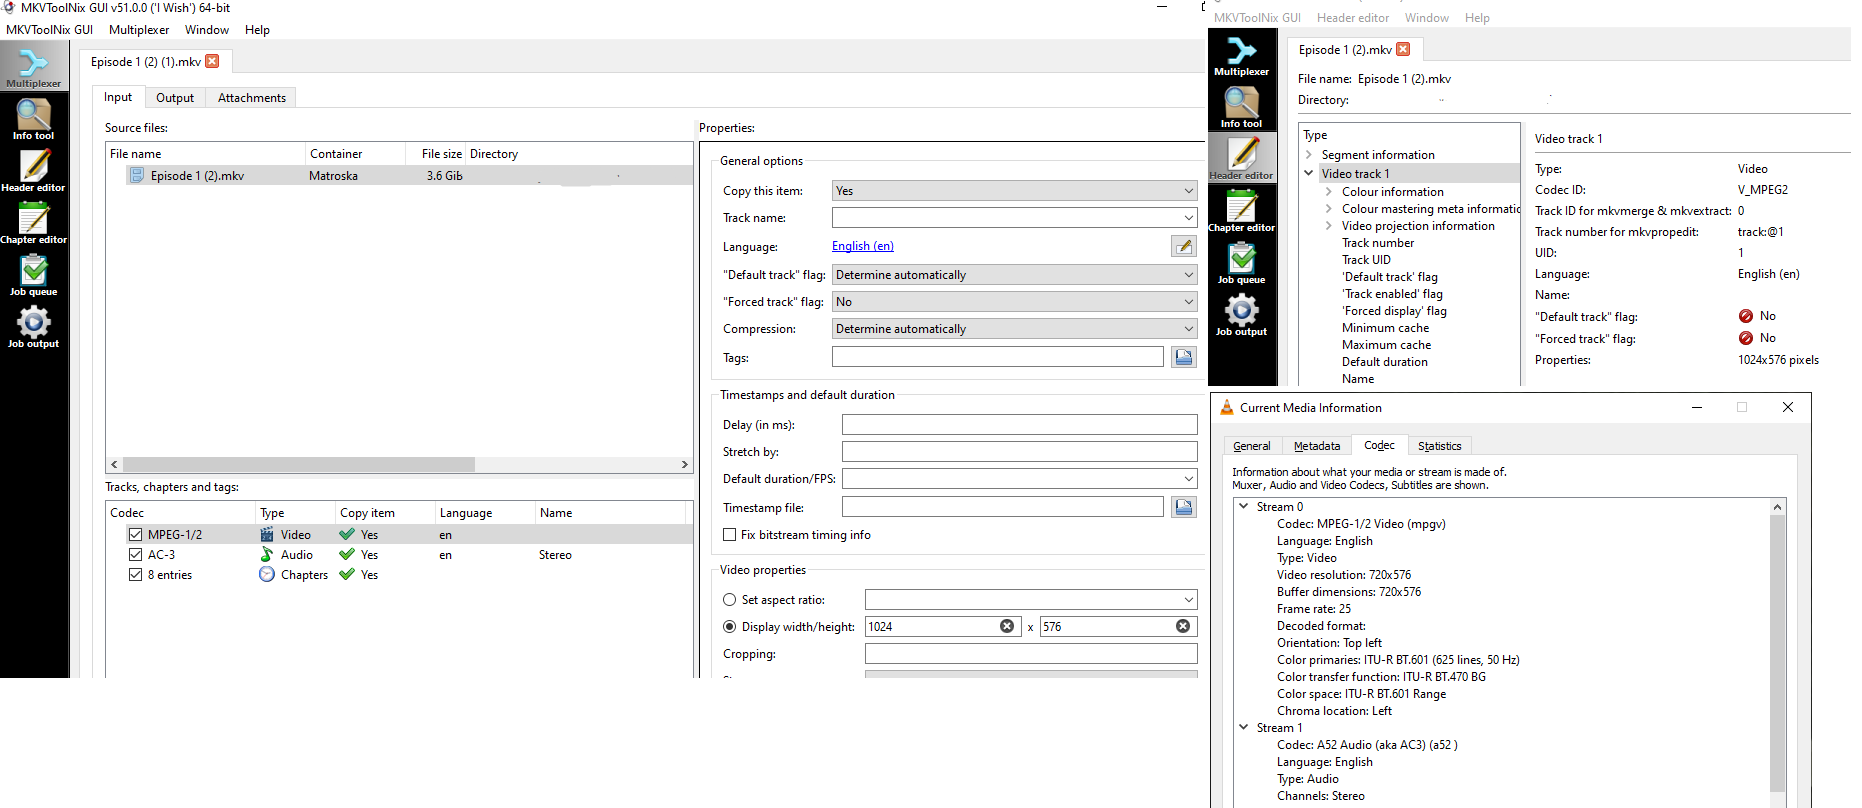Open Header editor in left MKVToolNix window

point(33,171)
